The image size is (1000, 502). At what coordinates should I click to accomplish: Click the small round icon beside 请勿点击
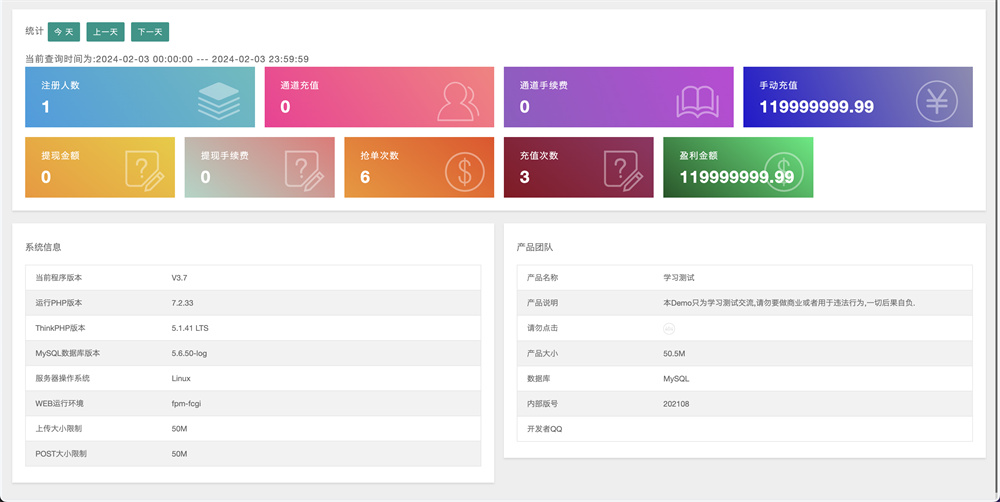click(669, 328)
